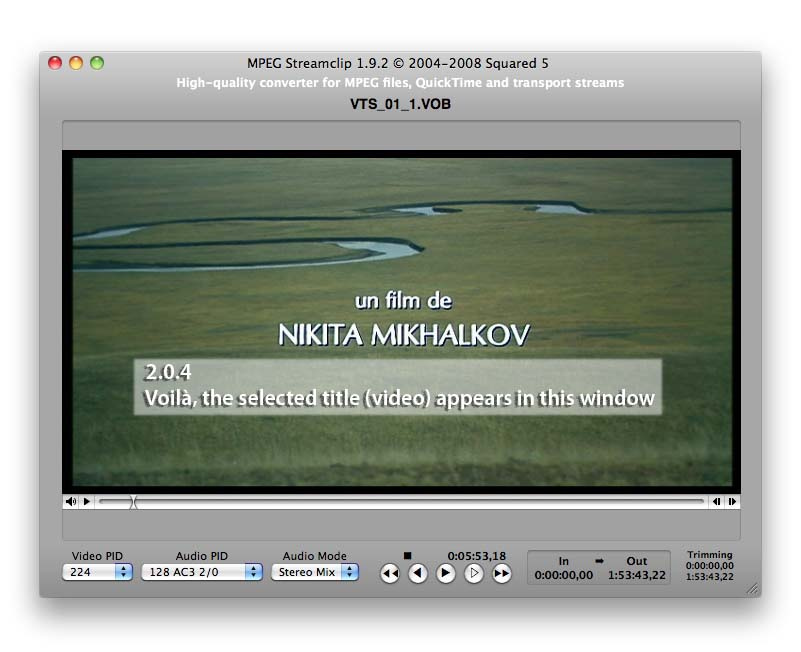Screen dimensions: 801x652
Task: Open the Video PID dropdown showing 224
Action: pyautogui.click(x=97, y=572)
